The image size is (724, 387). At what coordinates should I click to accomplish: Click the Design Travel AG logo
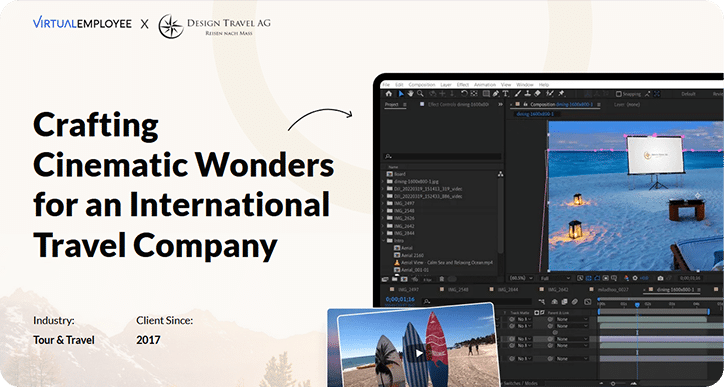[x=215, y=26]
